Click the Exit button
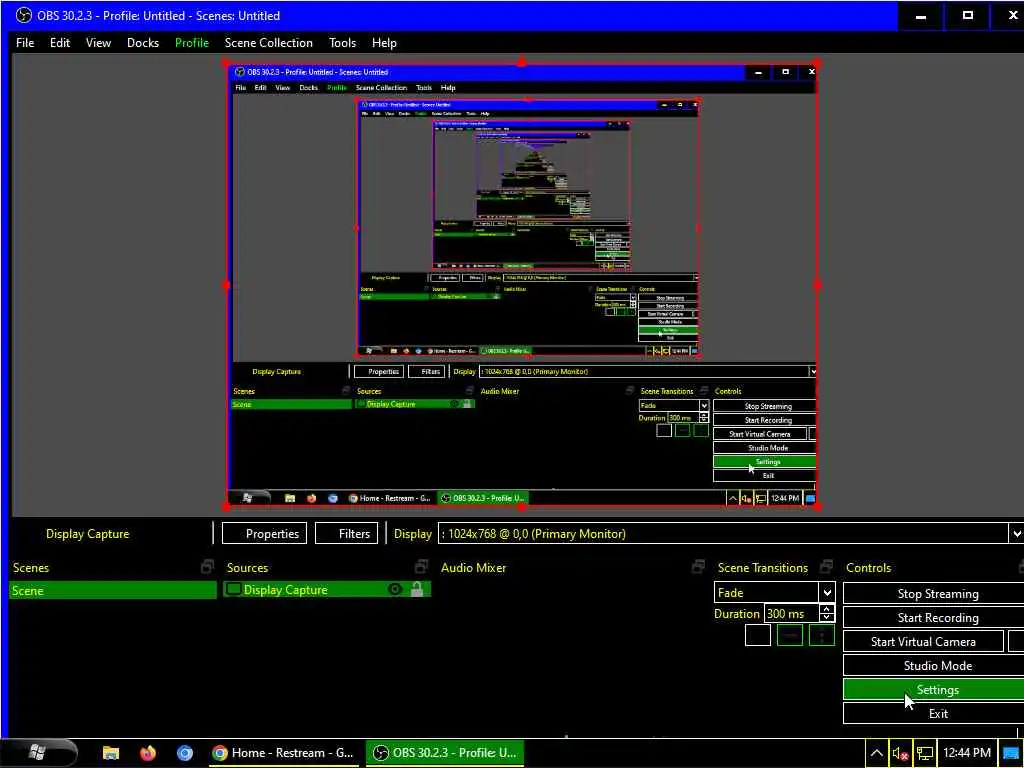Viewport: 1024px width, 768px height. tap(934, 714)
